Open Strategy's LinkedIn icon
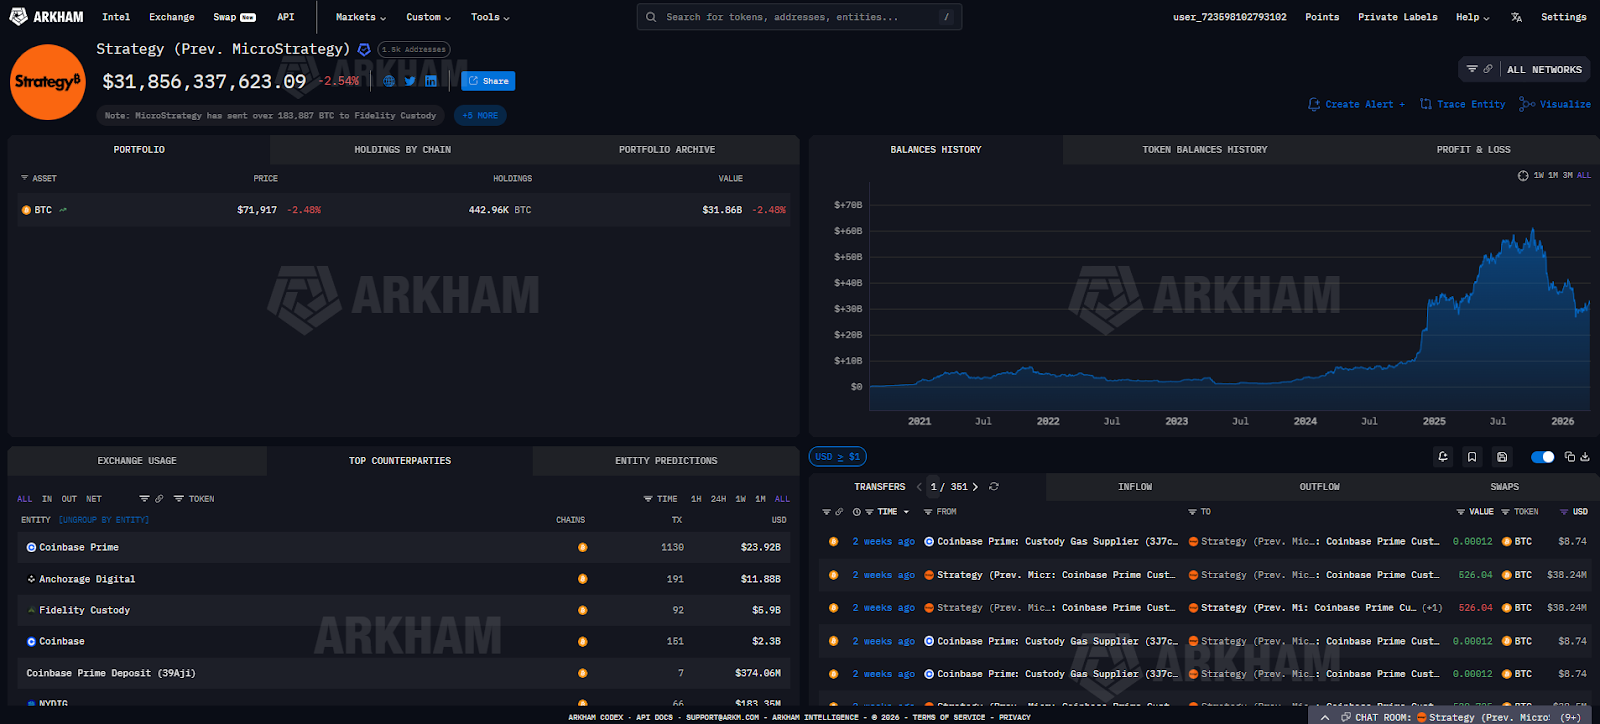The image size is (1600, 724). coord(431,81)
